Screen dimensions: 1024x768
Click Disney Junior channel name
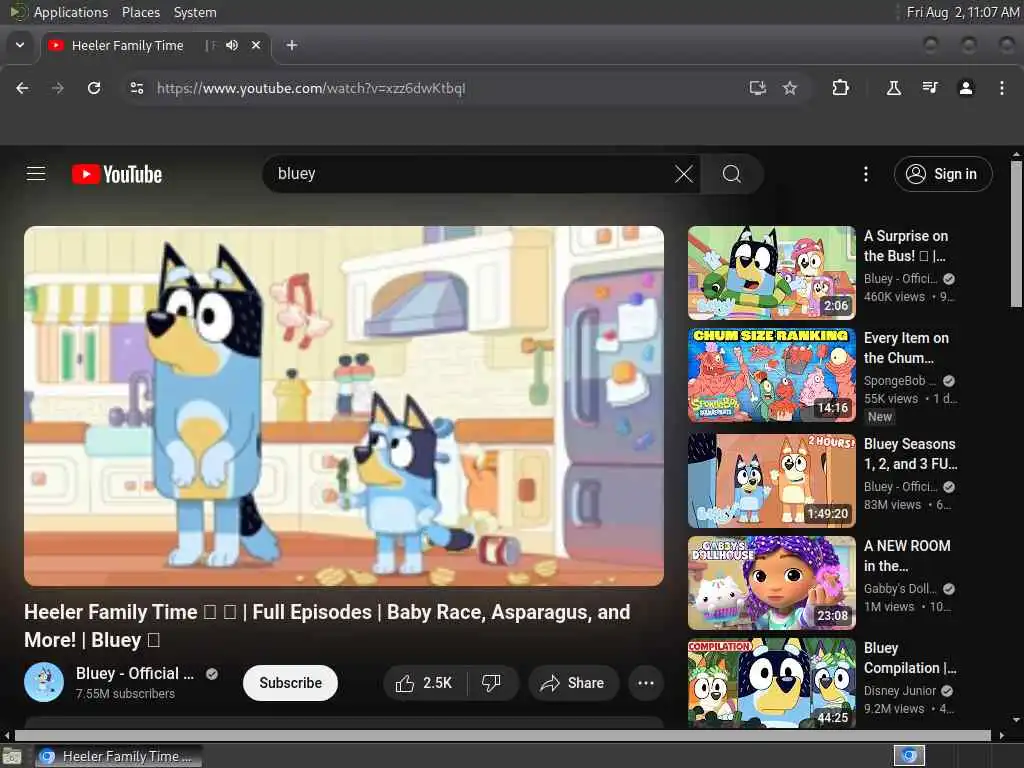900,691
